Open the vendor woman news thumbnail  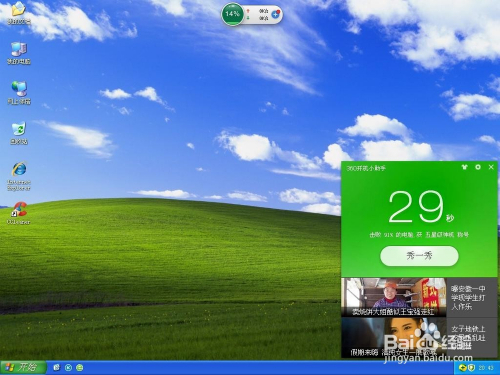tap(393, 297)
